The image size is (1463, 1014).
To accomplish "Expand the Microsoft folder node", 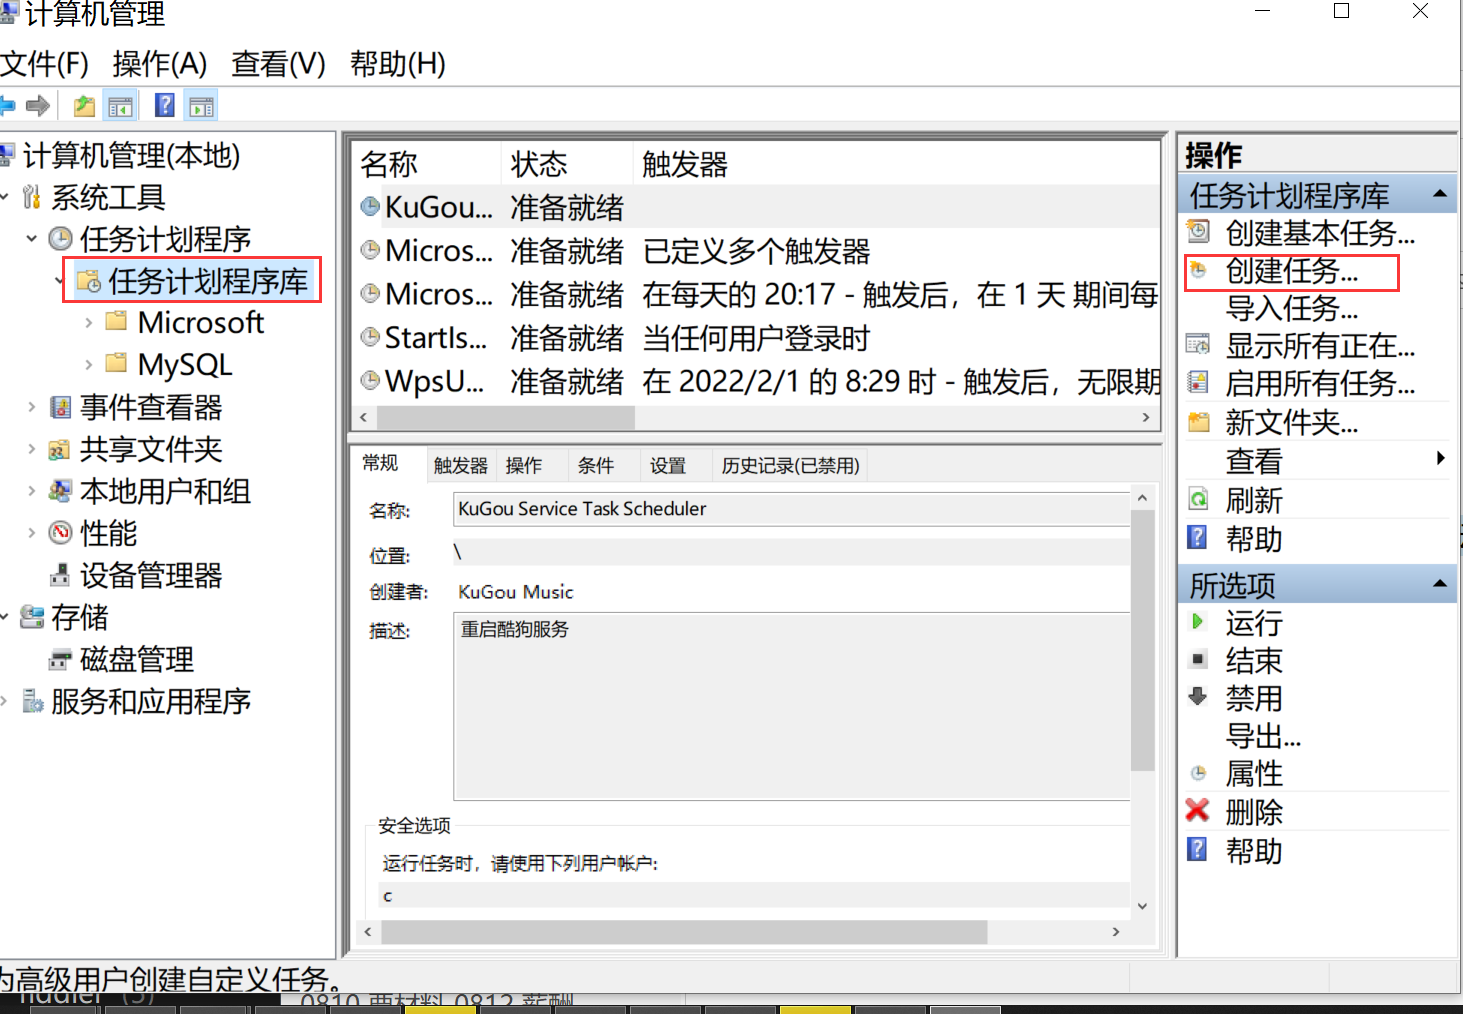I will click(x=88, y=323).
